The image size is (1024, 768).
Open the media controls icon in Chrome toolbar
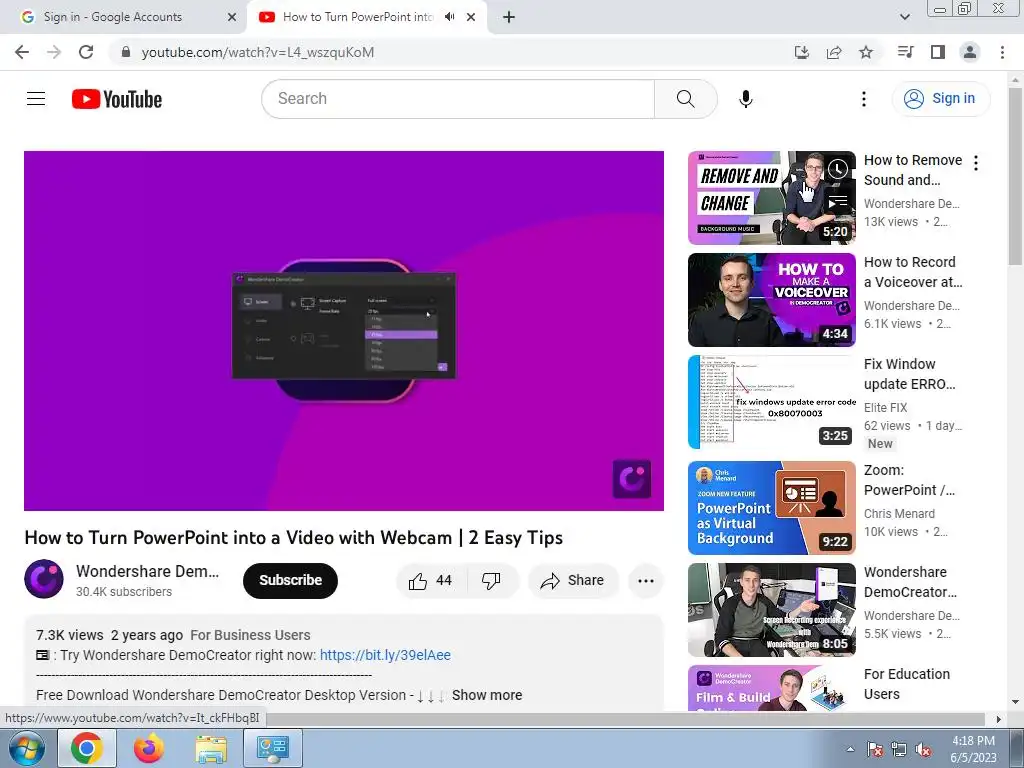point(905,52)
